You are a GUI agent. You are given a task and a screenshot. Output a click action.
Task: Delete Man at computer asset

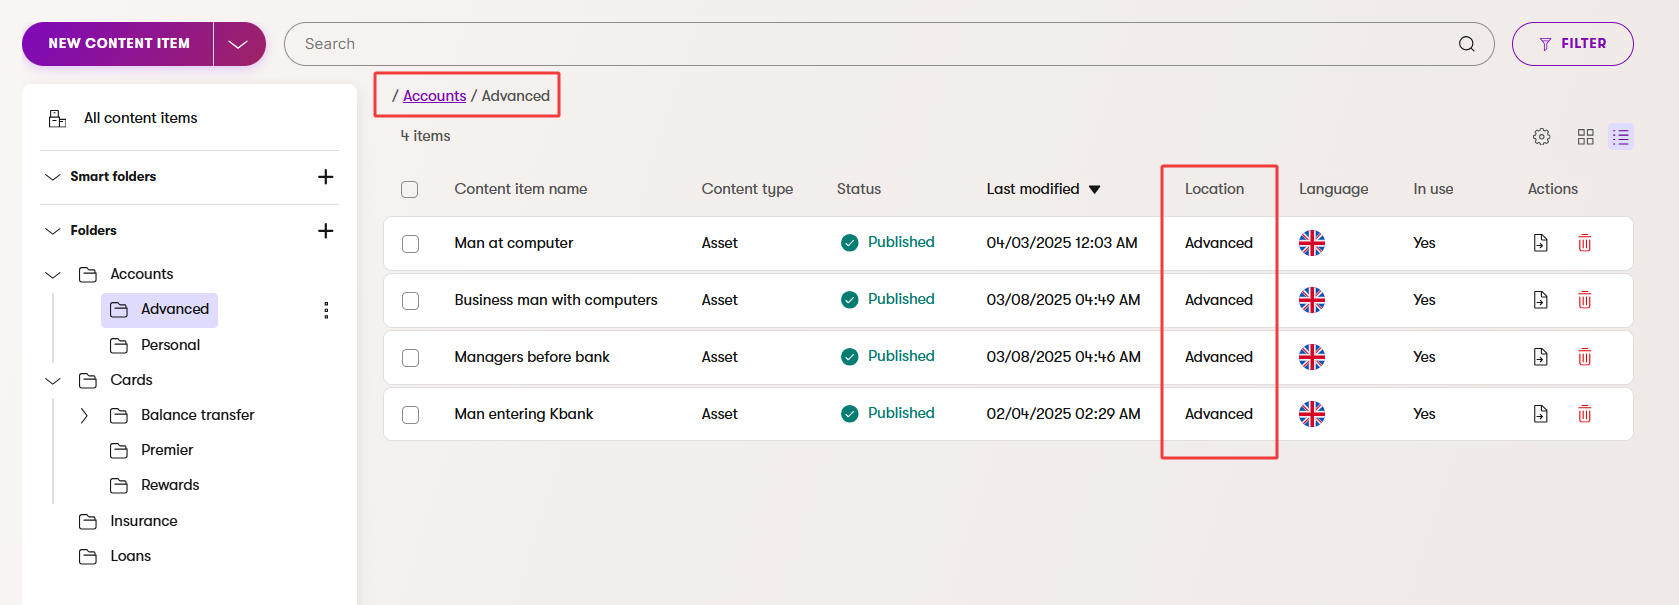[1585, 243]
